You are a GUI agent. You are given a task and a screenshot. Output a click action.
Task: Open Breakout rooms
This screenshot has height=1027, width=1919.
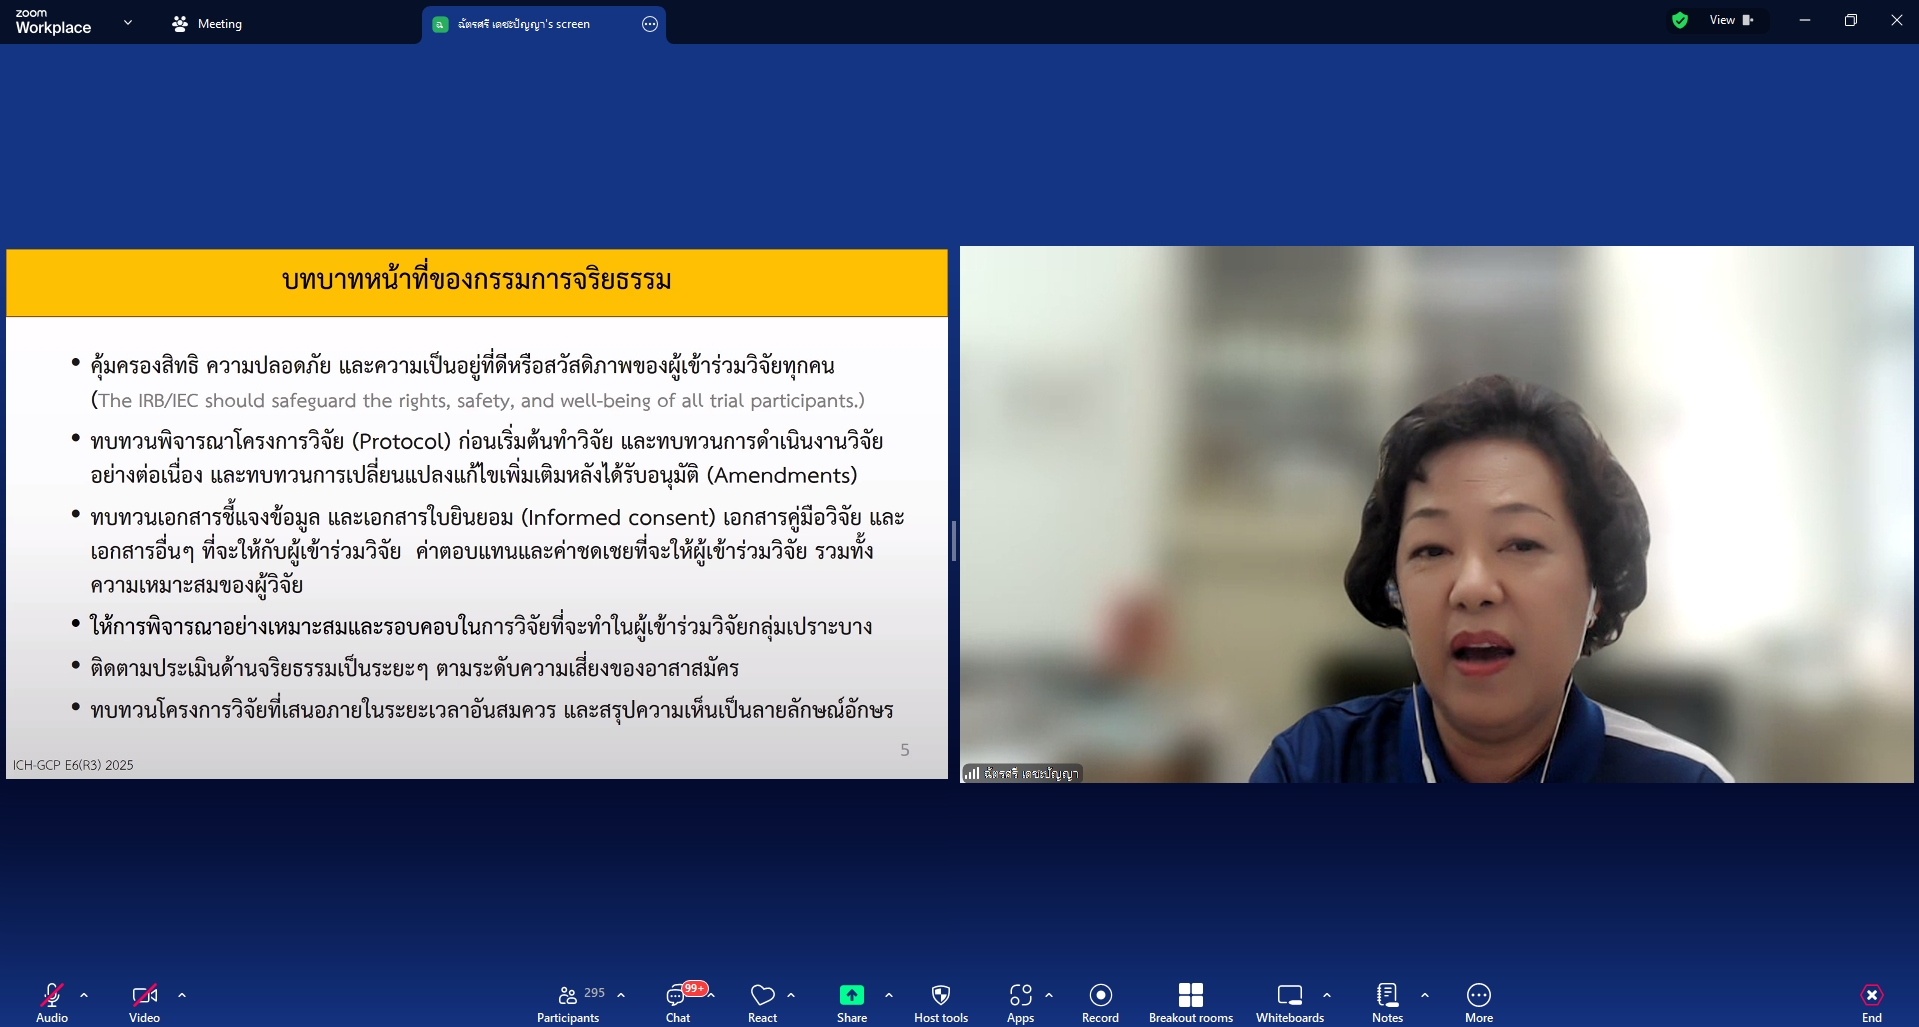(1190, 1001)
